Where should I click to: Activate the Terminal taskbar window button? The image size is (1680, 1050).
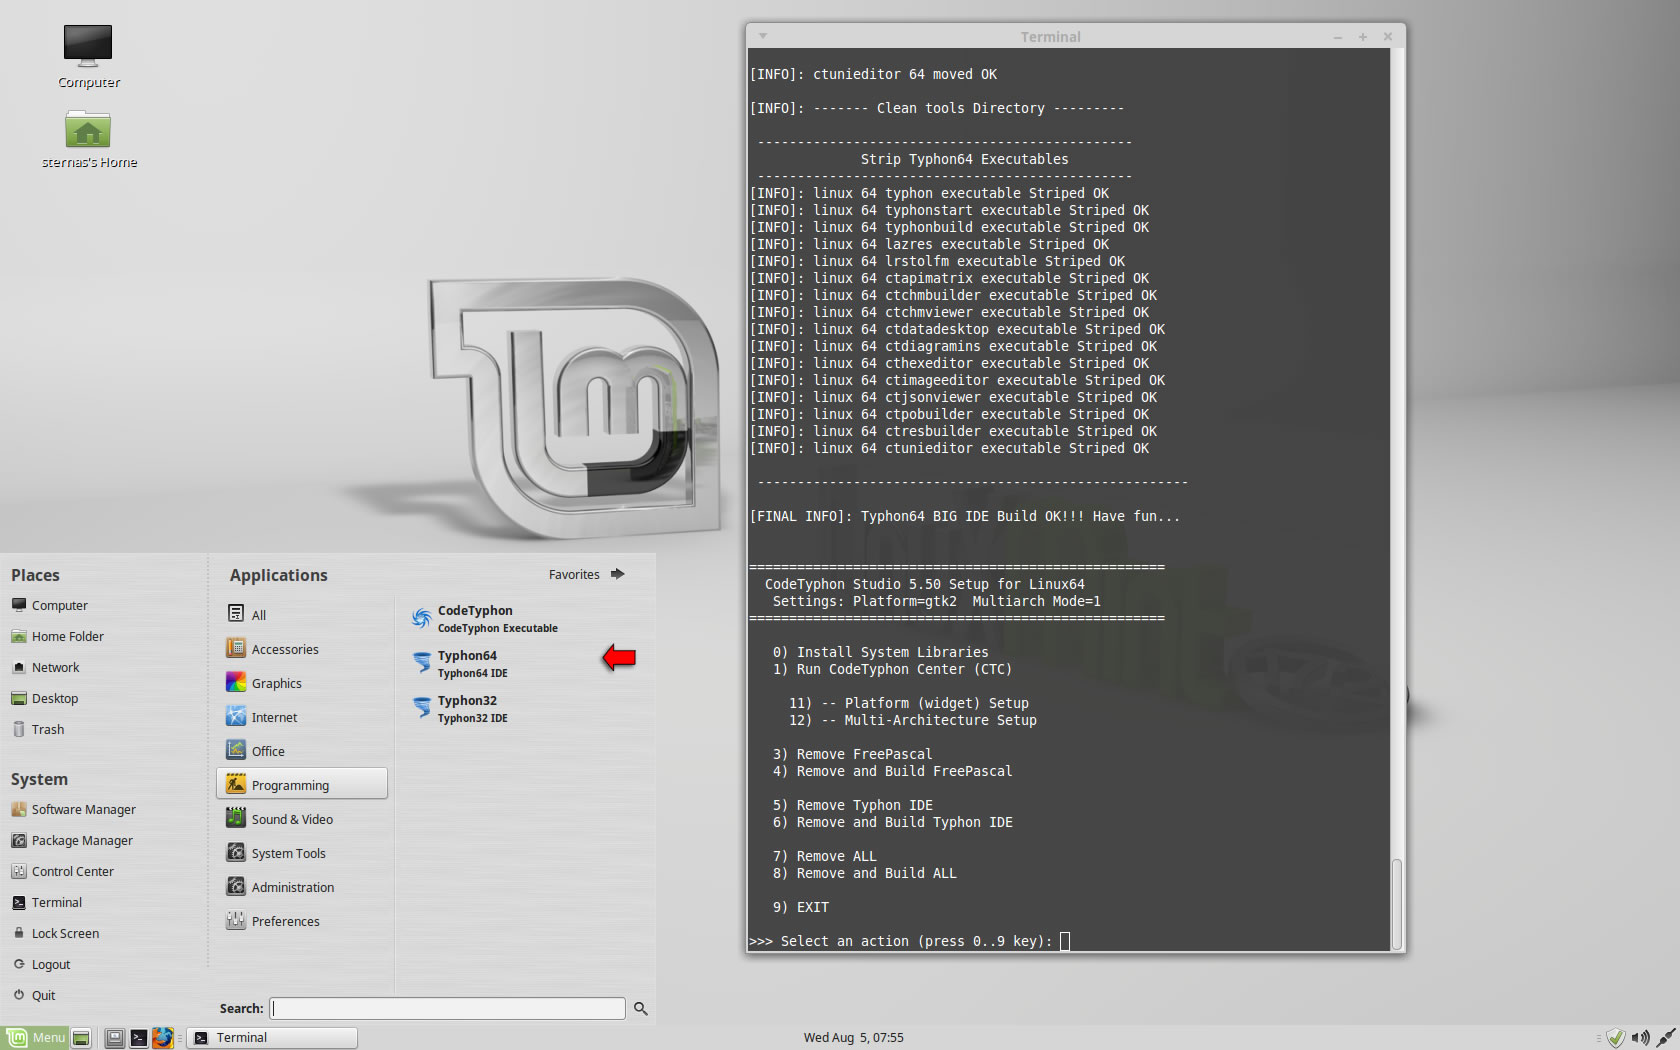tap(272, 1038)
